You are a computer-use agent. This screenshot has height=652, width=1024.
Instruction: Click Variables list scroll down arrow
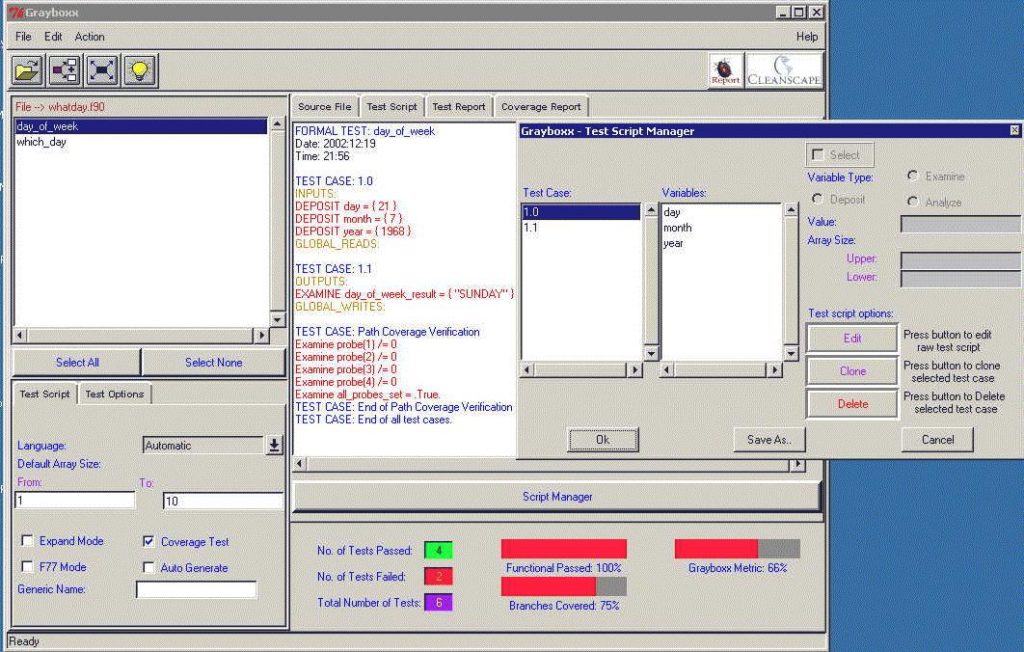tap(791, 353)
